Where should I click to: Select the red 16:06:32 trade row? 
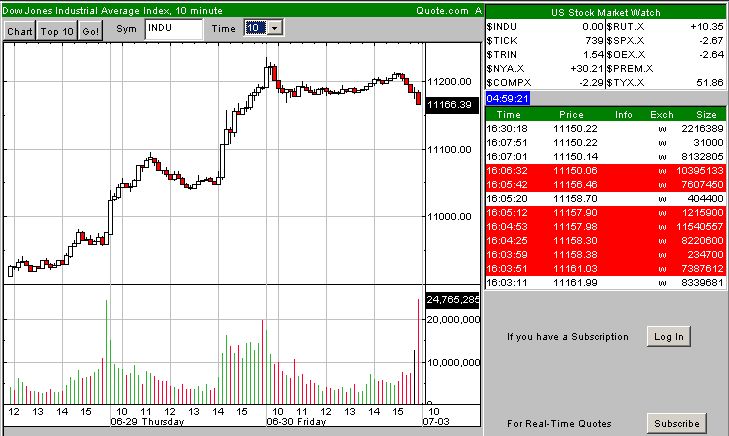[x=605, y=171]
